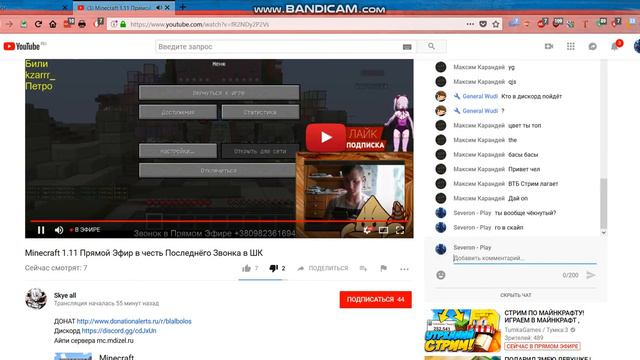Click the ЛАЙК ПОДПИСКА overlay play button
This screenshot has width=640, height=360.
point(326,137)
